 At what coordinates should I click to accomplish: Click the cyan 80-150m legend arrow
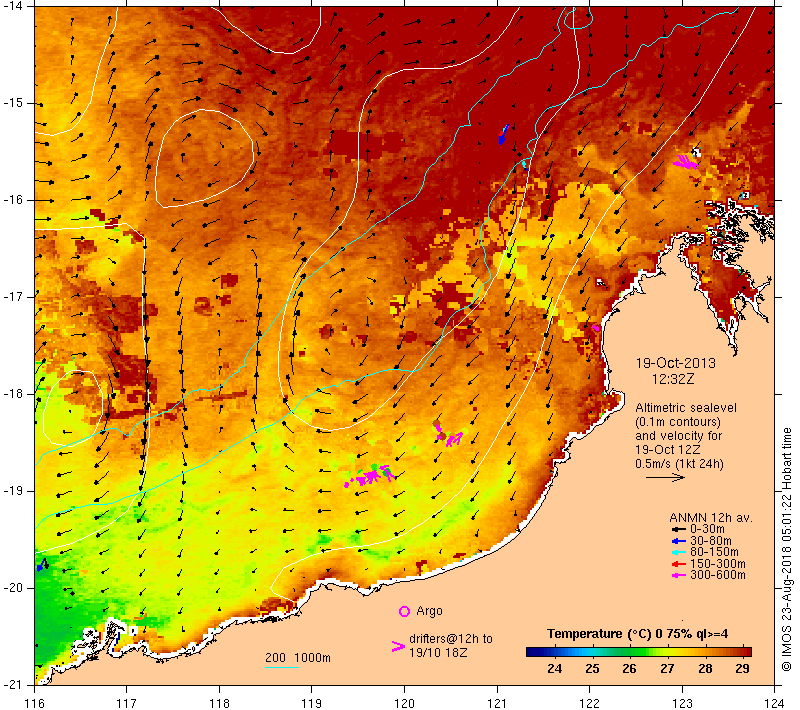pos(679,552)
